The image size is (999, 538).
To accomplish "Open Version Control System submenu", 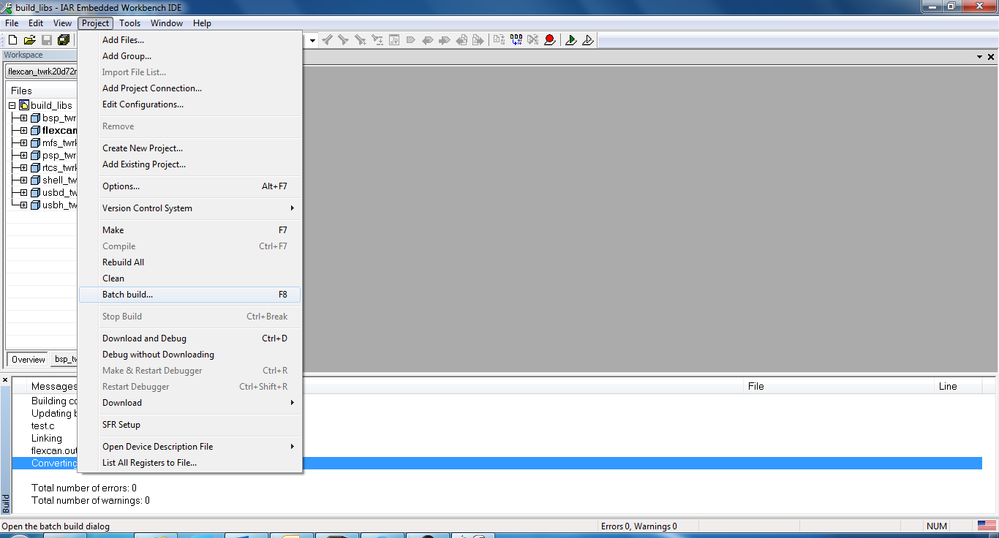I will tap(190, 208).
